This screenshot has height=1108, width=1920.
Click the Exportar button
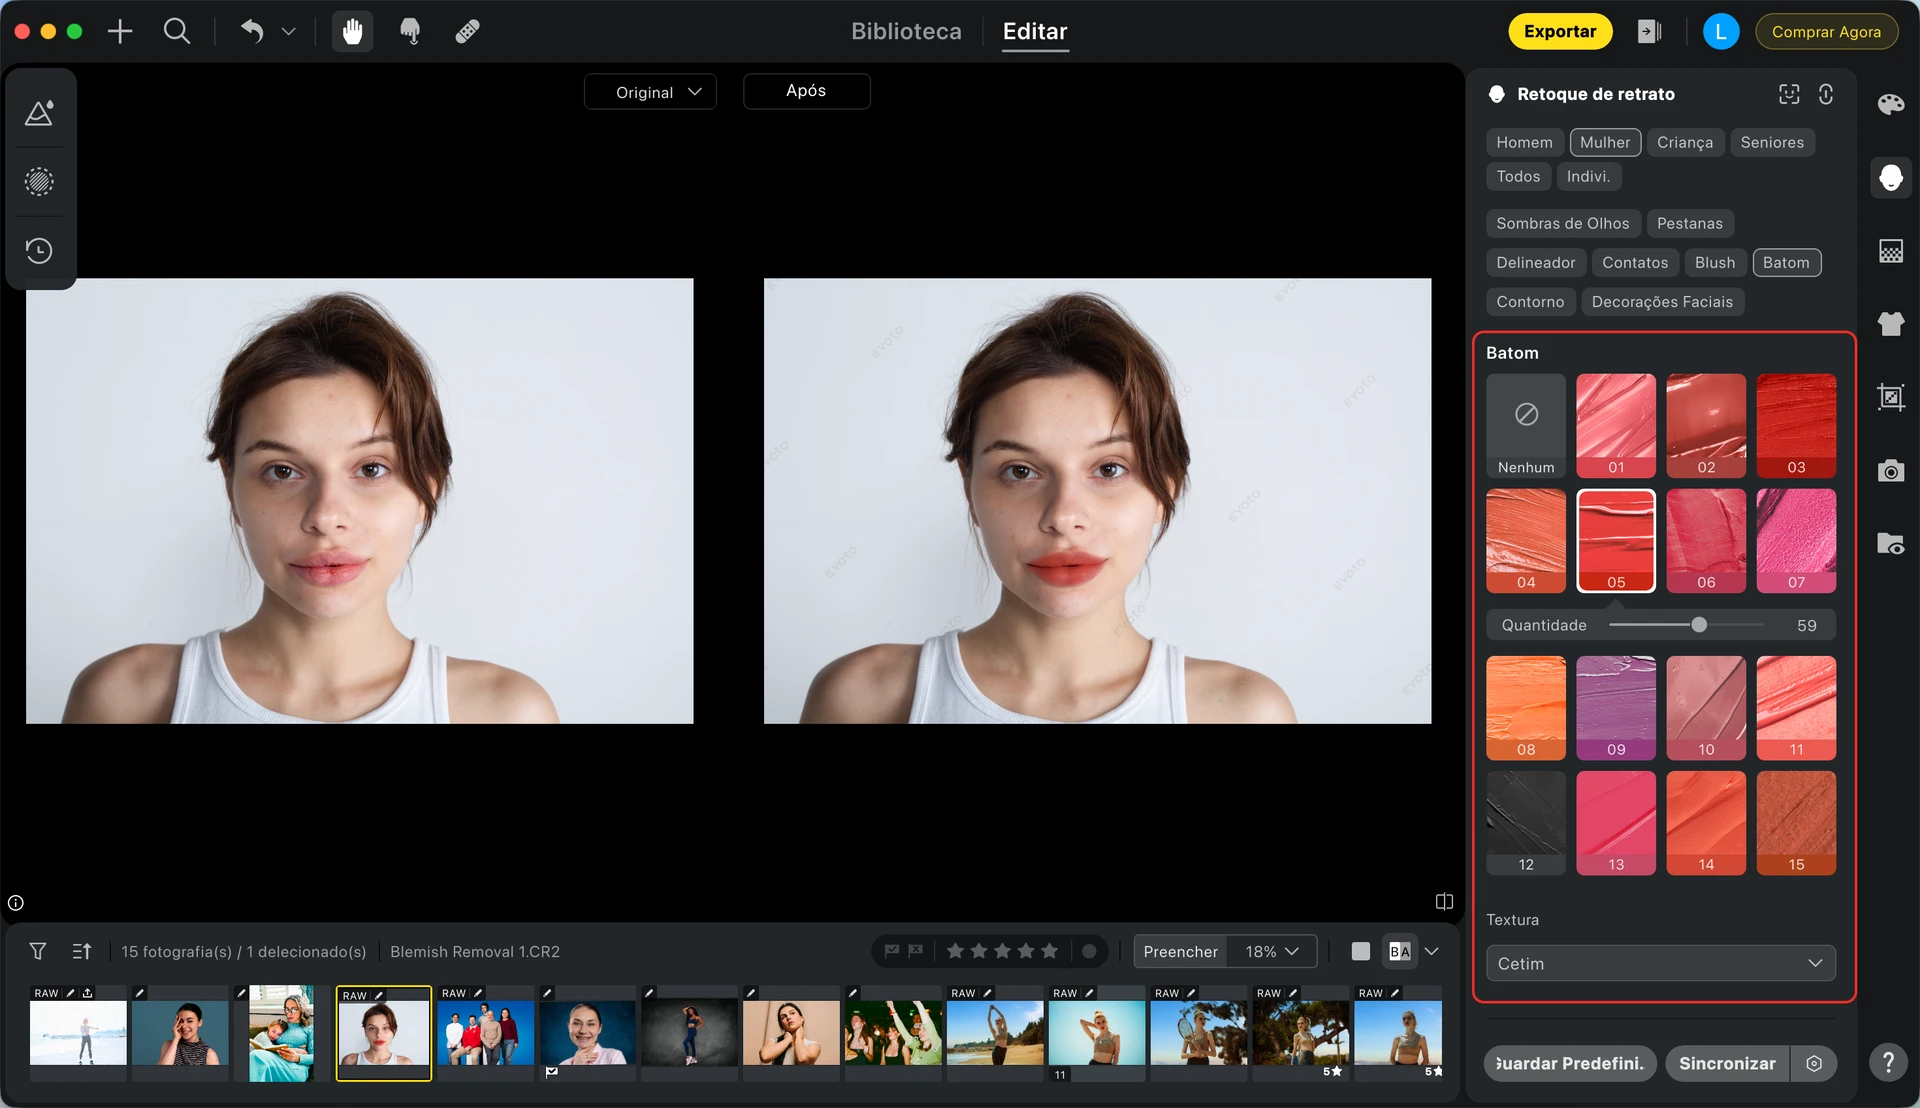click(1559, 32)
